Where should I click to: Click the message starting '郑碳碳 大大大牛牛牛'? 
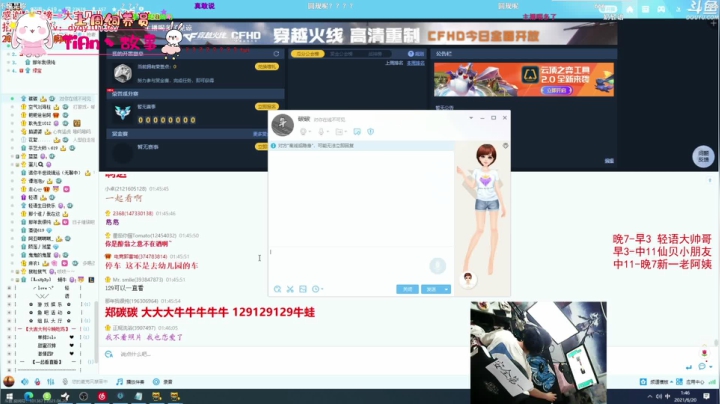(x=210, y=312)
